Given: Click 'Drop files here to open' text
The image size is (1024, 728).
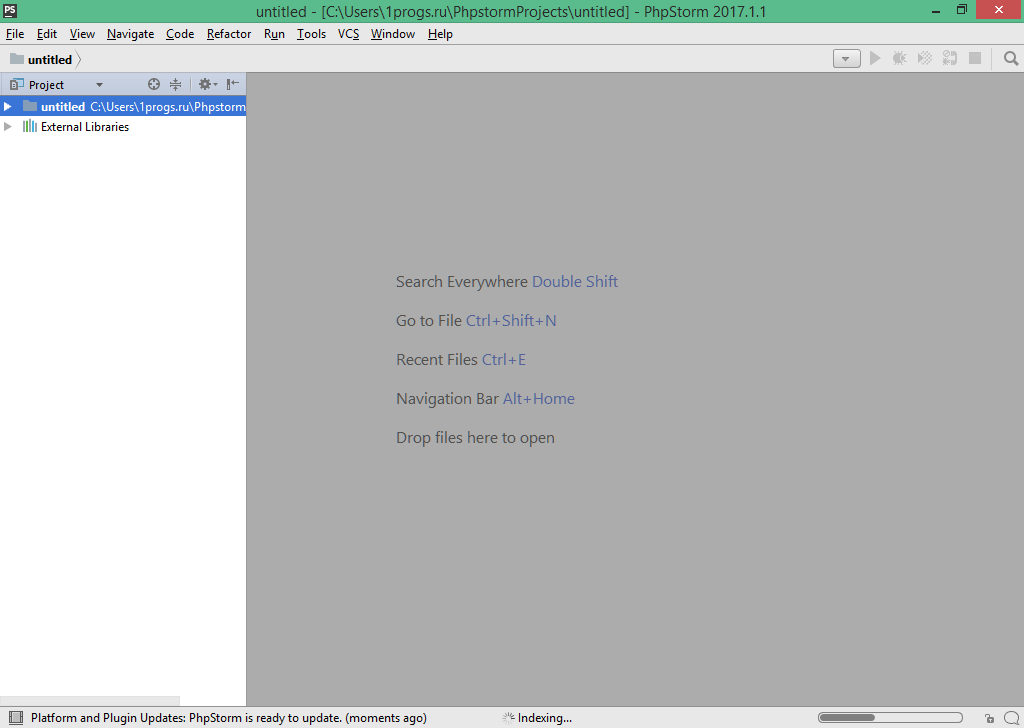Looking at the screenshot, I should coord(475,438).
